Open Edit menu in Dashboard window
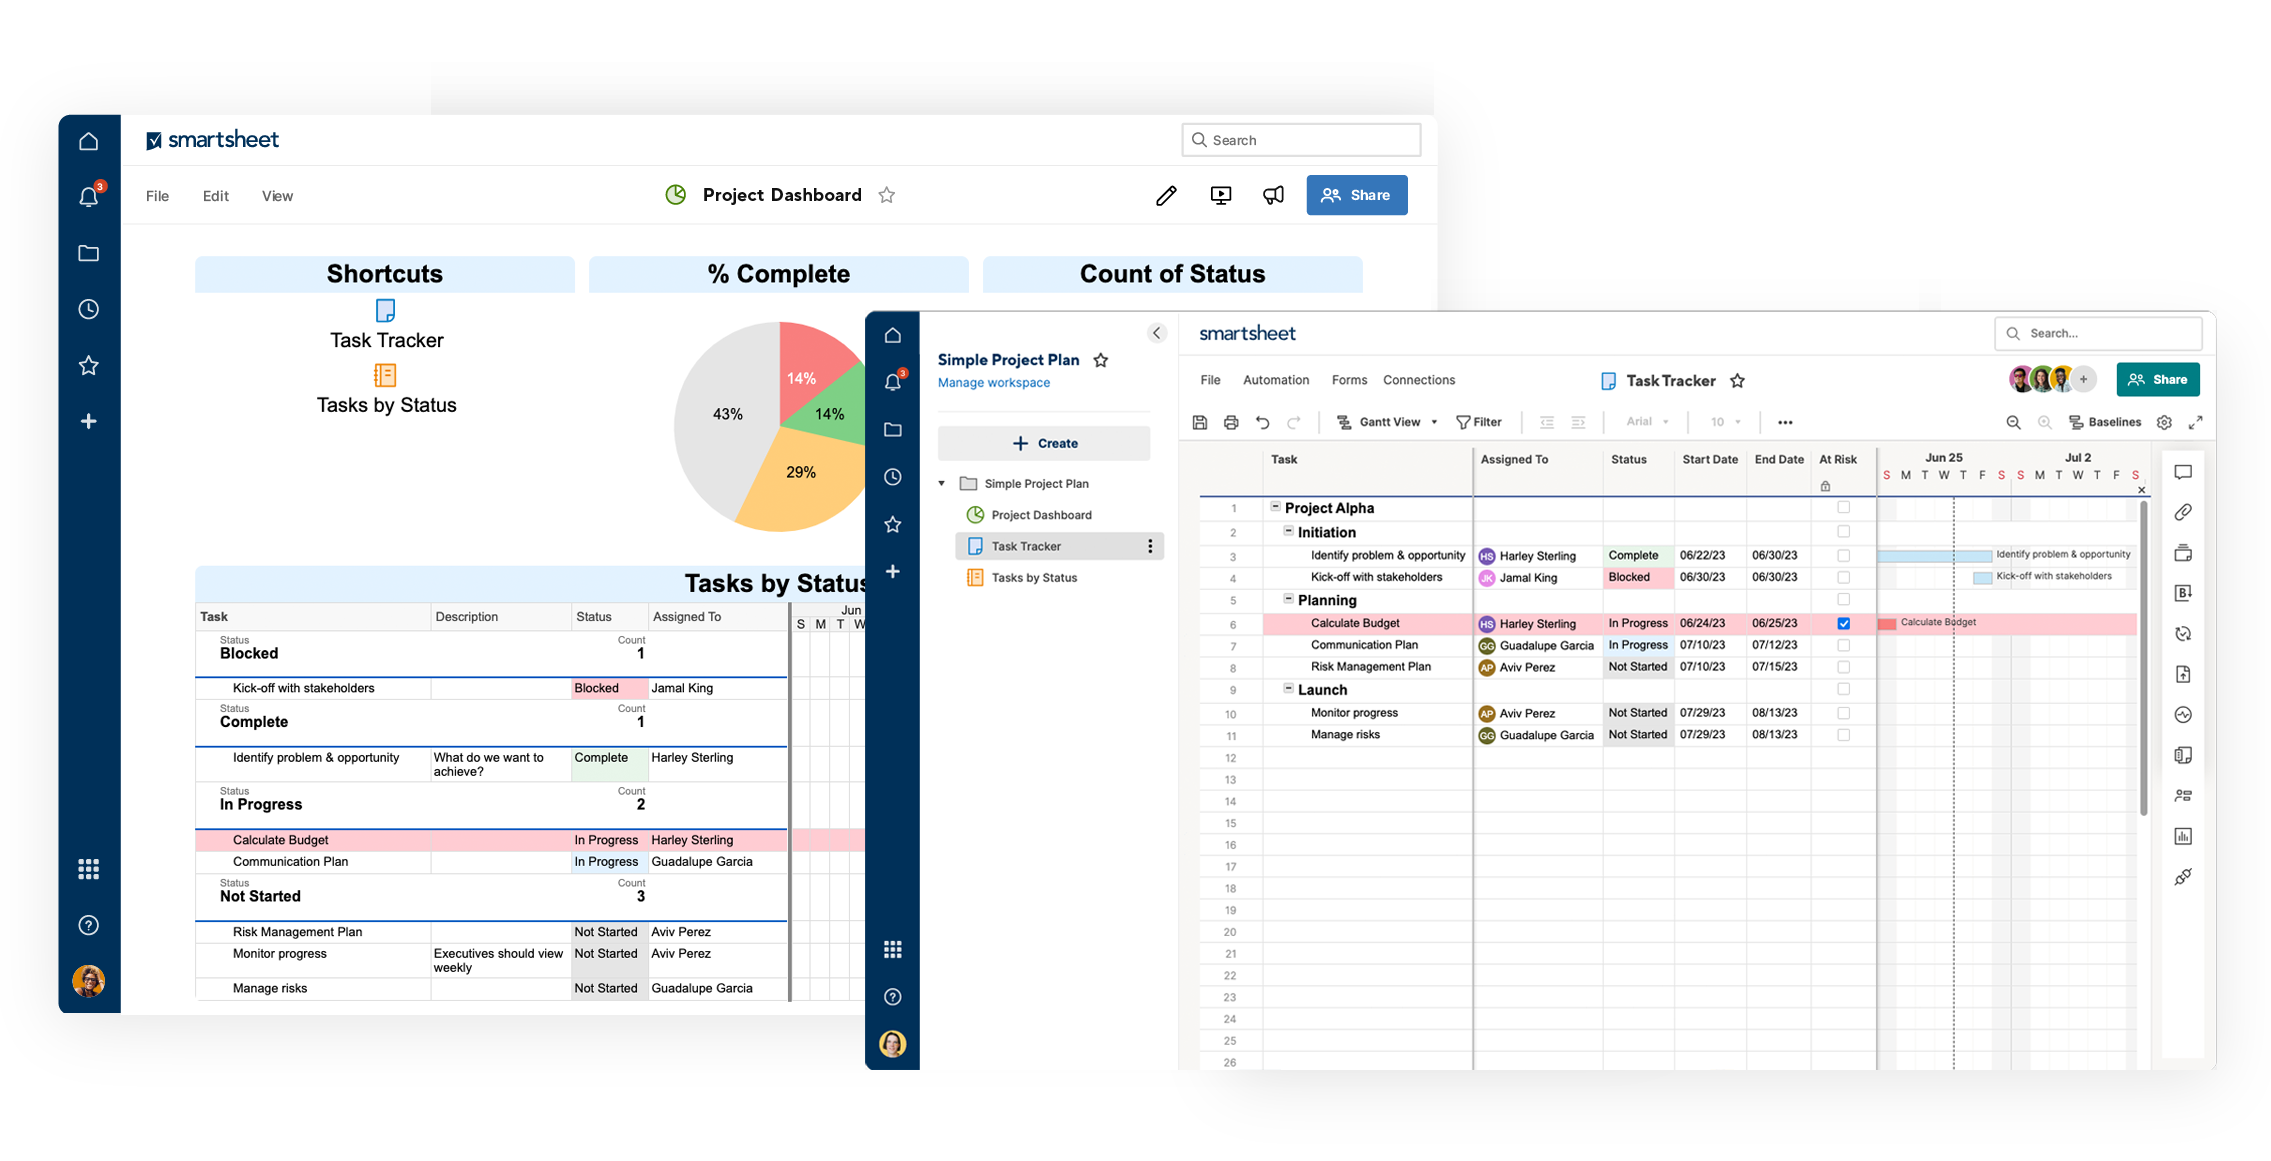Viewport: 2271px width, 1161px height. [x=215, y=196]
